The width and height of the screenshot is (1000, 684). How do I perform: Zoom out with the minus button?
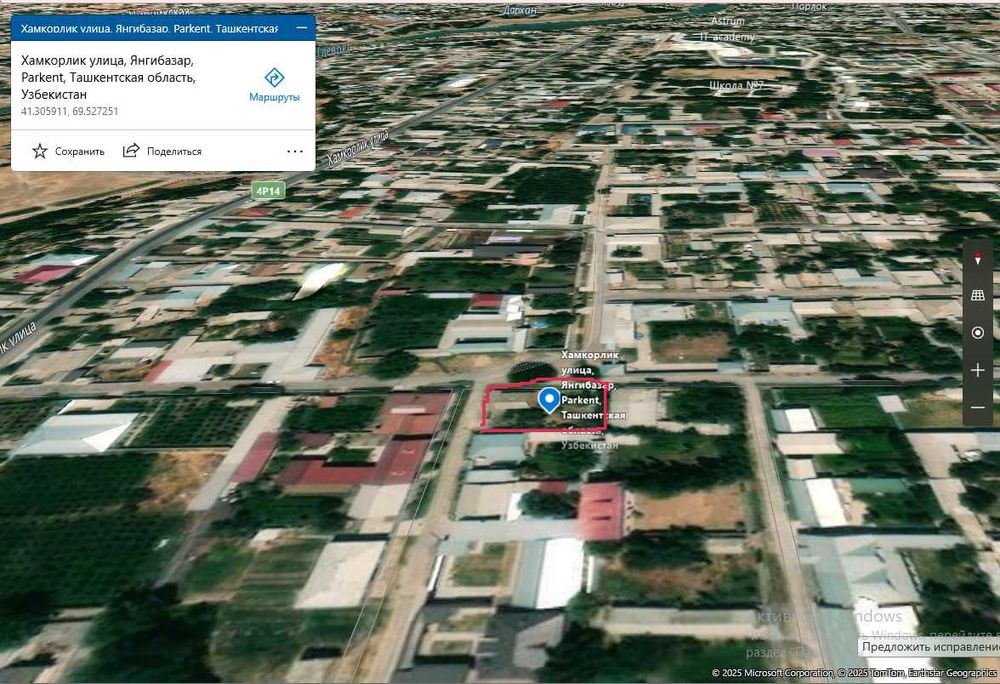978,407
